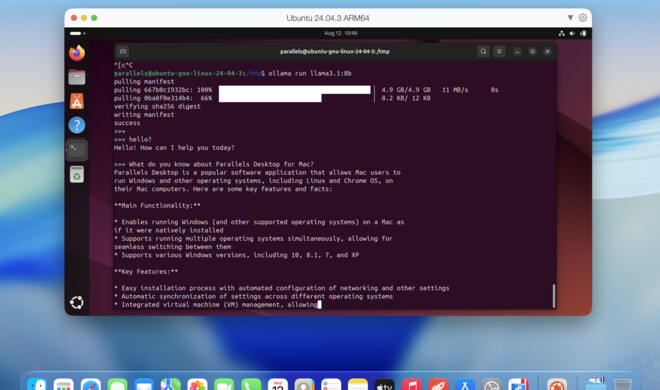Click the terminal's vertical scrollbar
This screenshot has height=390, width=660.
554,296
